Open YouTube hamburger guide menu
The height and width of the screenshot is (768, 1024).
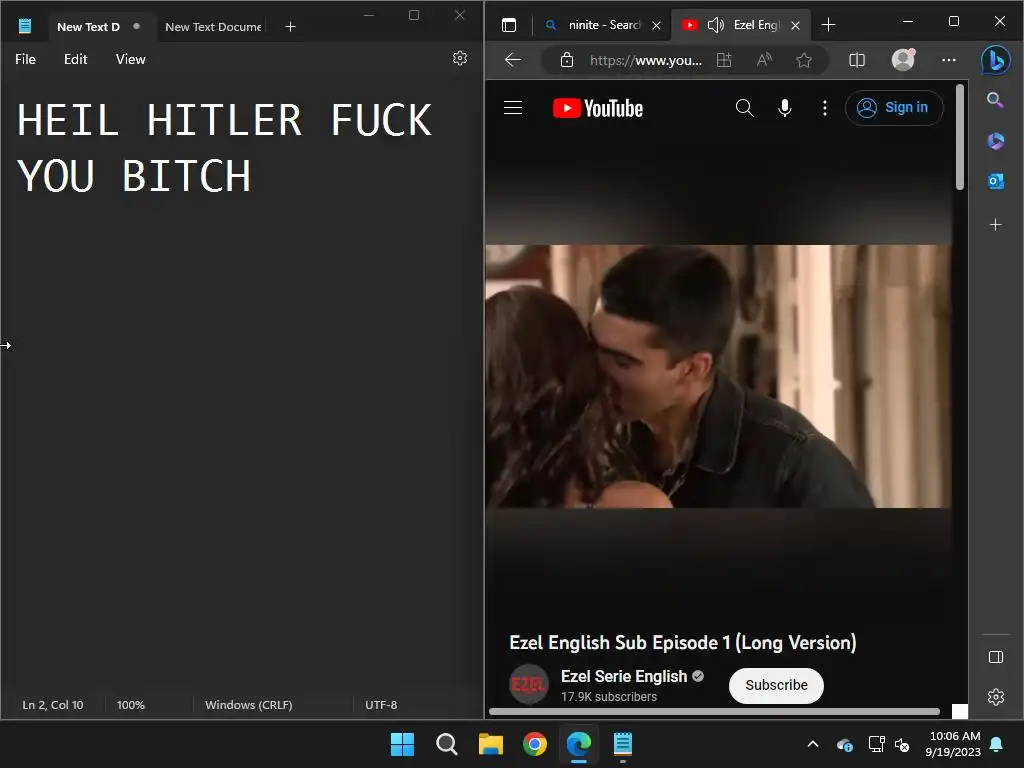click(513, 108)
